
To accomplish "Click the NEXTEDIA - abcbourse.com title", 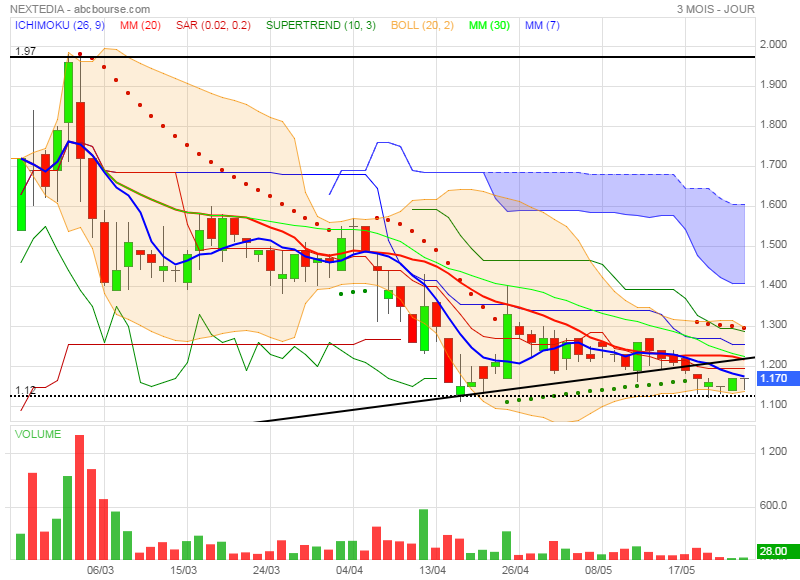I will pos(80,9).
